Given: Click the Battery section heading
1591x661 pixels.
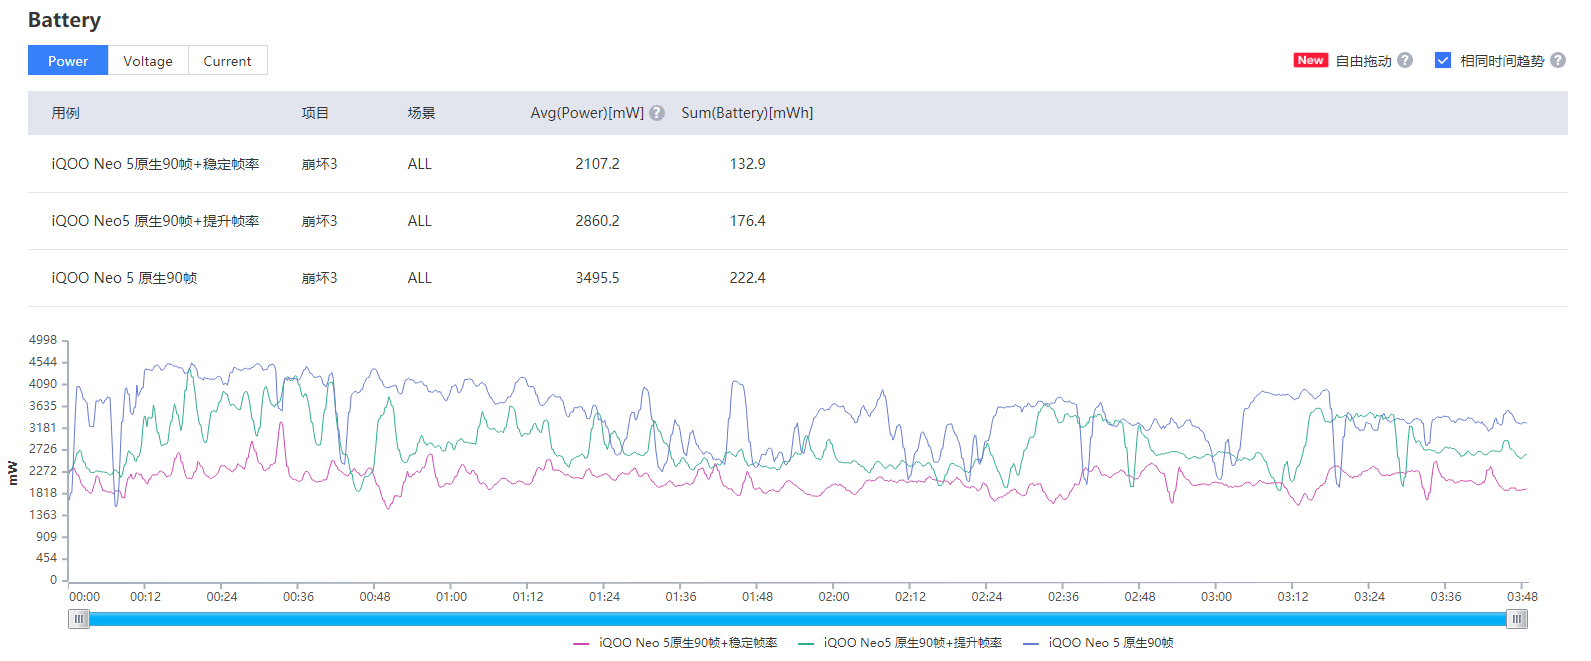Looking at the screenshot, I should click(64, 20).
